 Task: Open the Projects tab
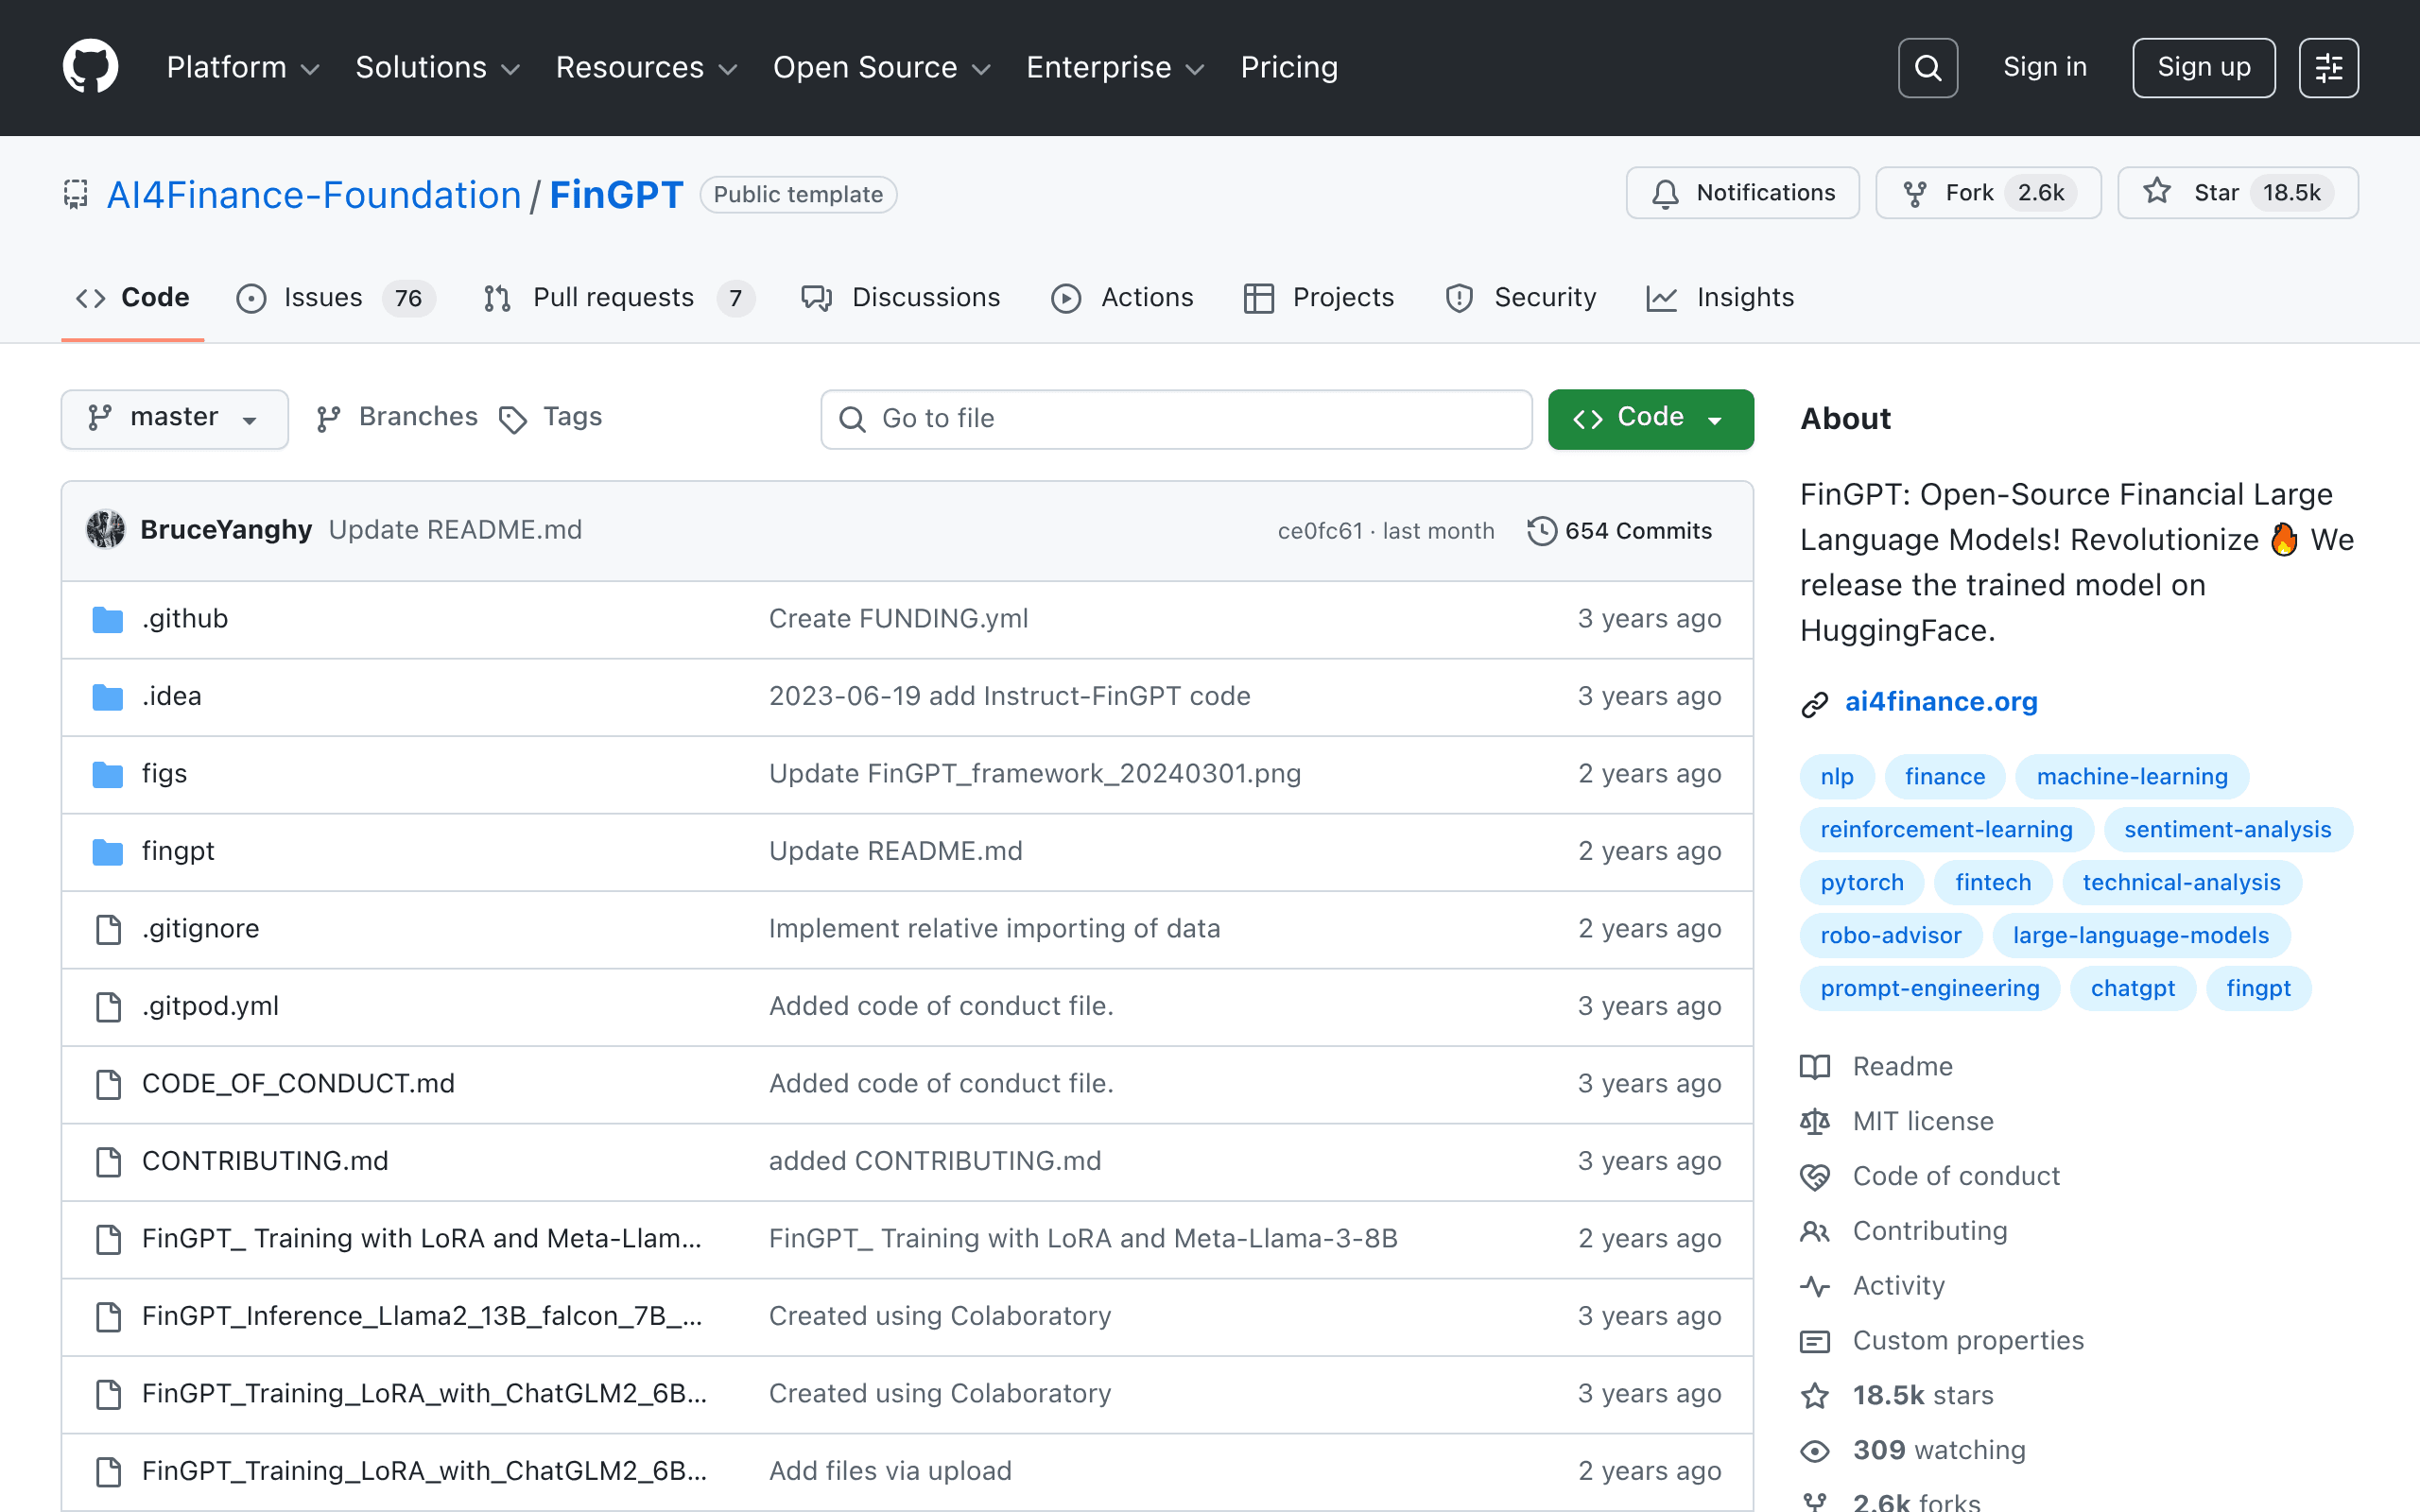1319,298
